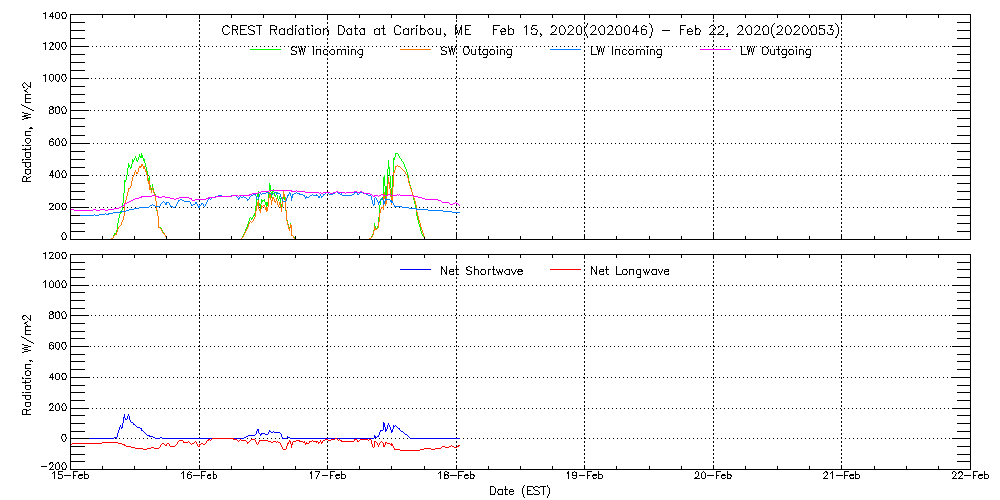Image resolution: width=1000 pixels, height=500 pixels.
Task: Click the top chart's Radiation y-axis title
Action: [29, 128]
